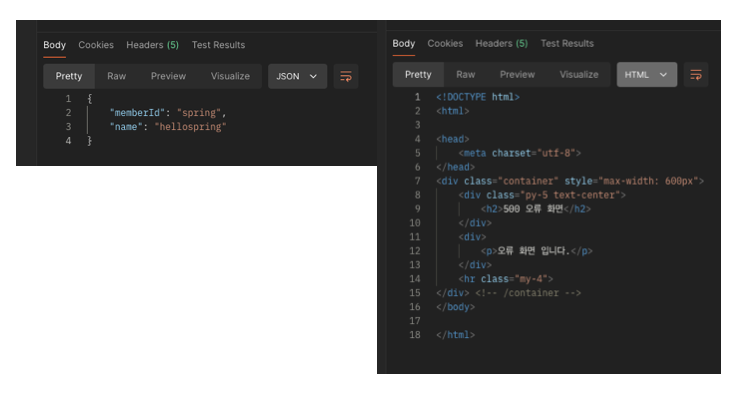746x396 pixels.
Task: Open the JSON format dropdown
Action: pyautogui.click(x=297, y=76)
